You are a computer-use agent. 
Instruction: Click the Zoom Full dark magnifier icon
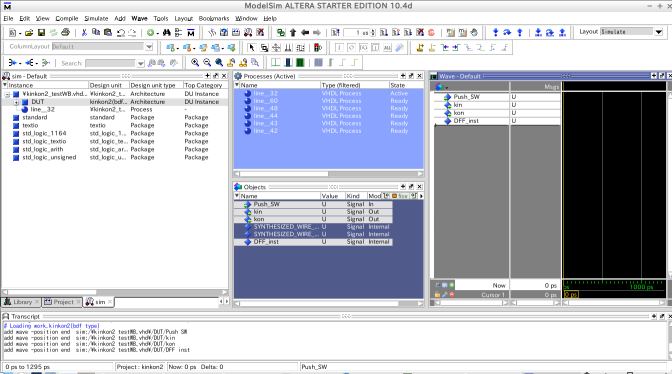click(219, 63)
